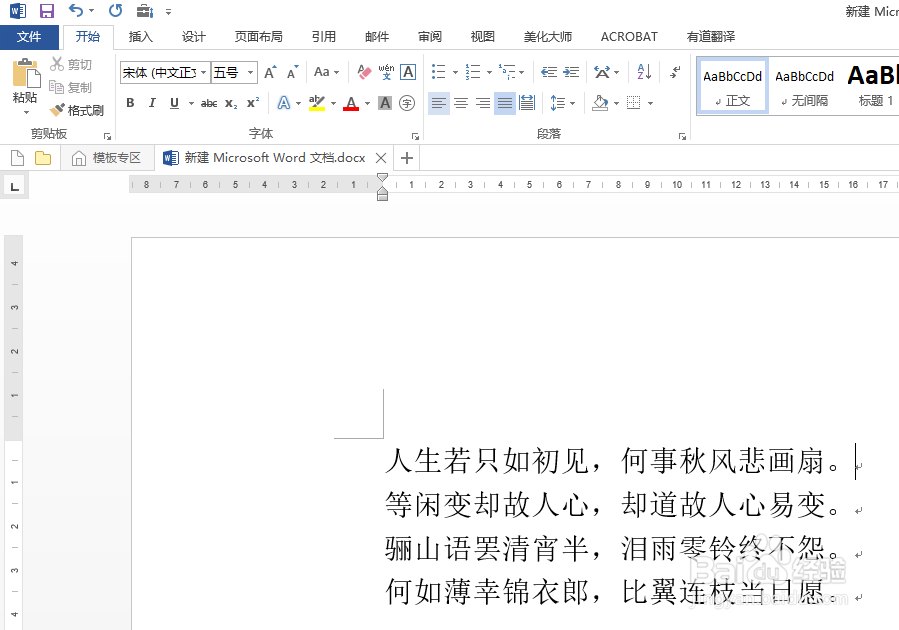Image resolution: width=899 pixels, height=630 pixels.
Task: Increase font size with grow font icon
Action: (270, 72)
